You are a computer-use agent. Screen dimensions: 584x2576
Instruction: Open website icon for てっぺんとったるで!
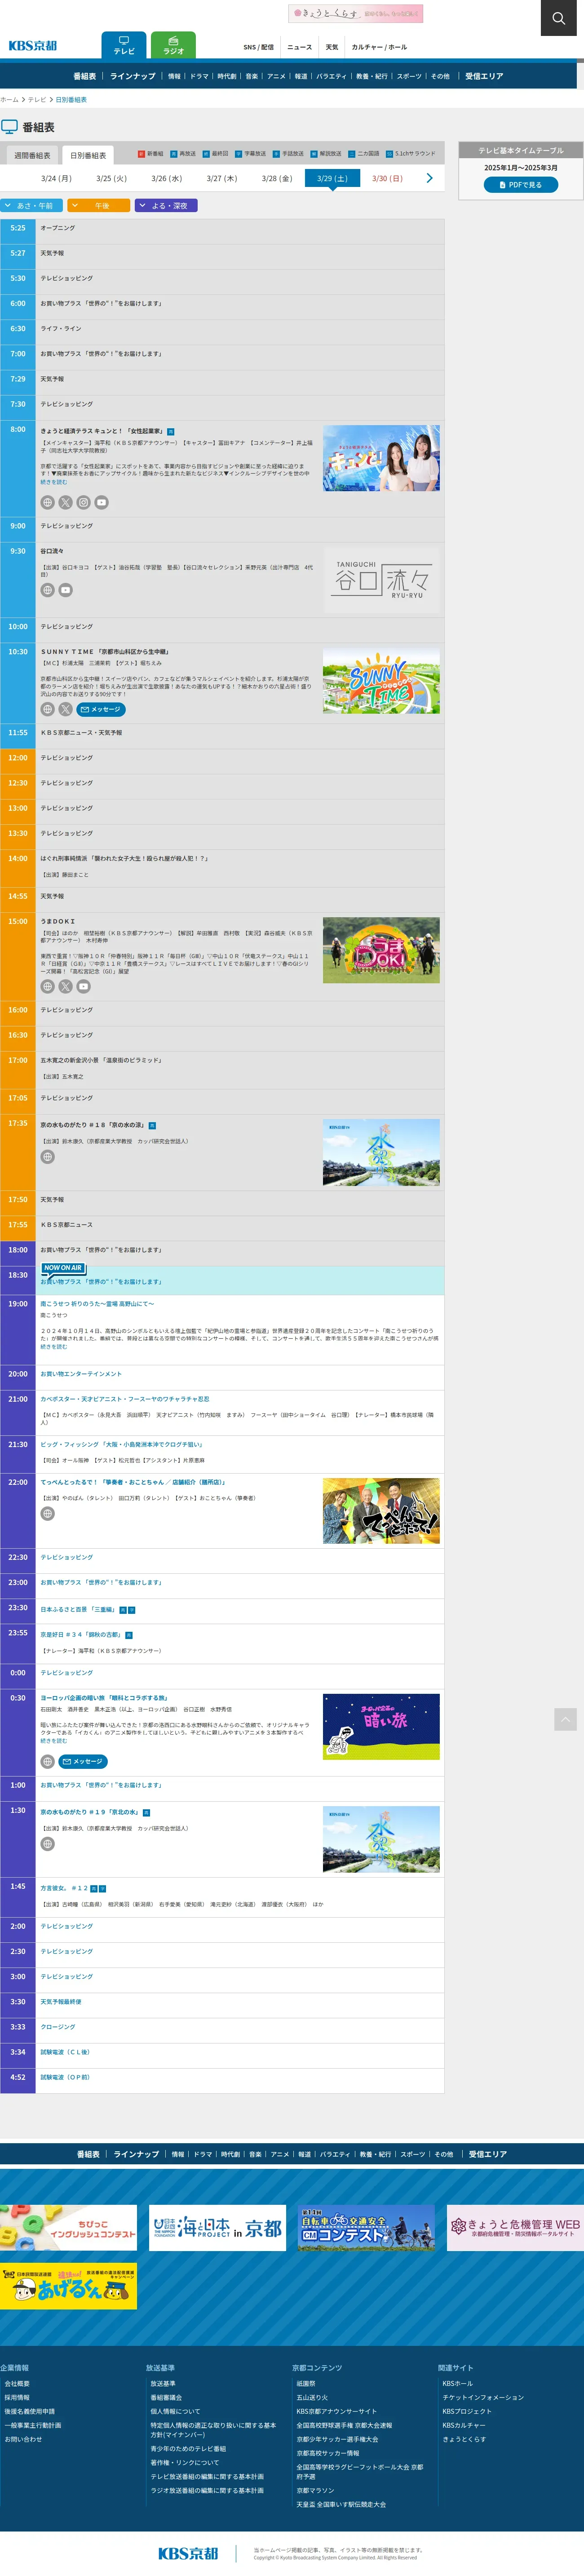[47, 1514]
